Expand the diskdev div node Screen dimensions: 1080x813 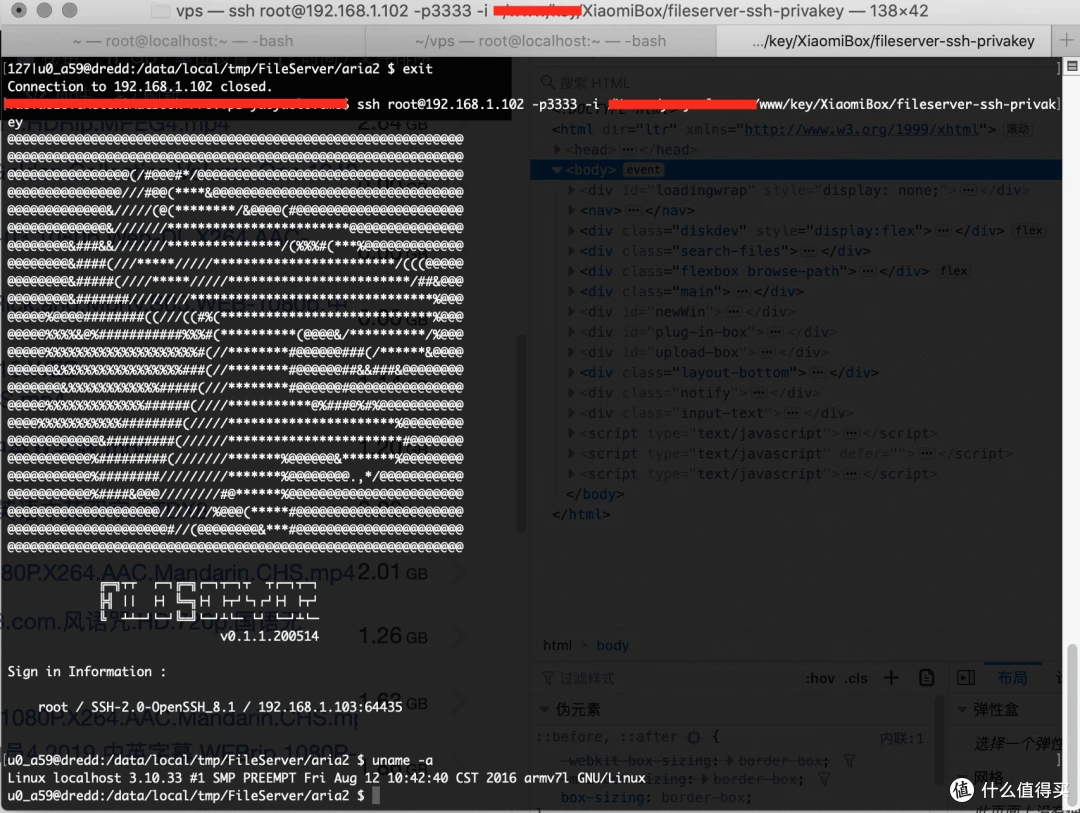tap(571, 231)
